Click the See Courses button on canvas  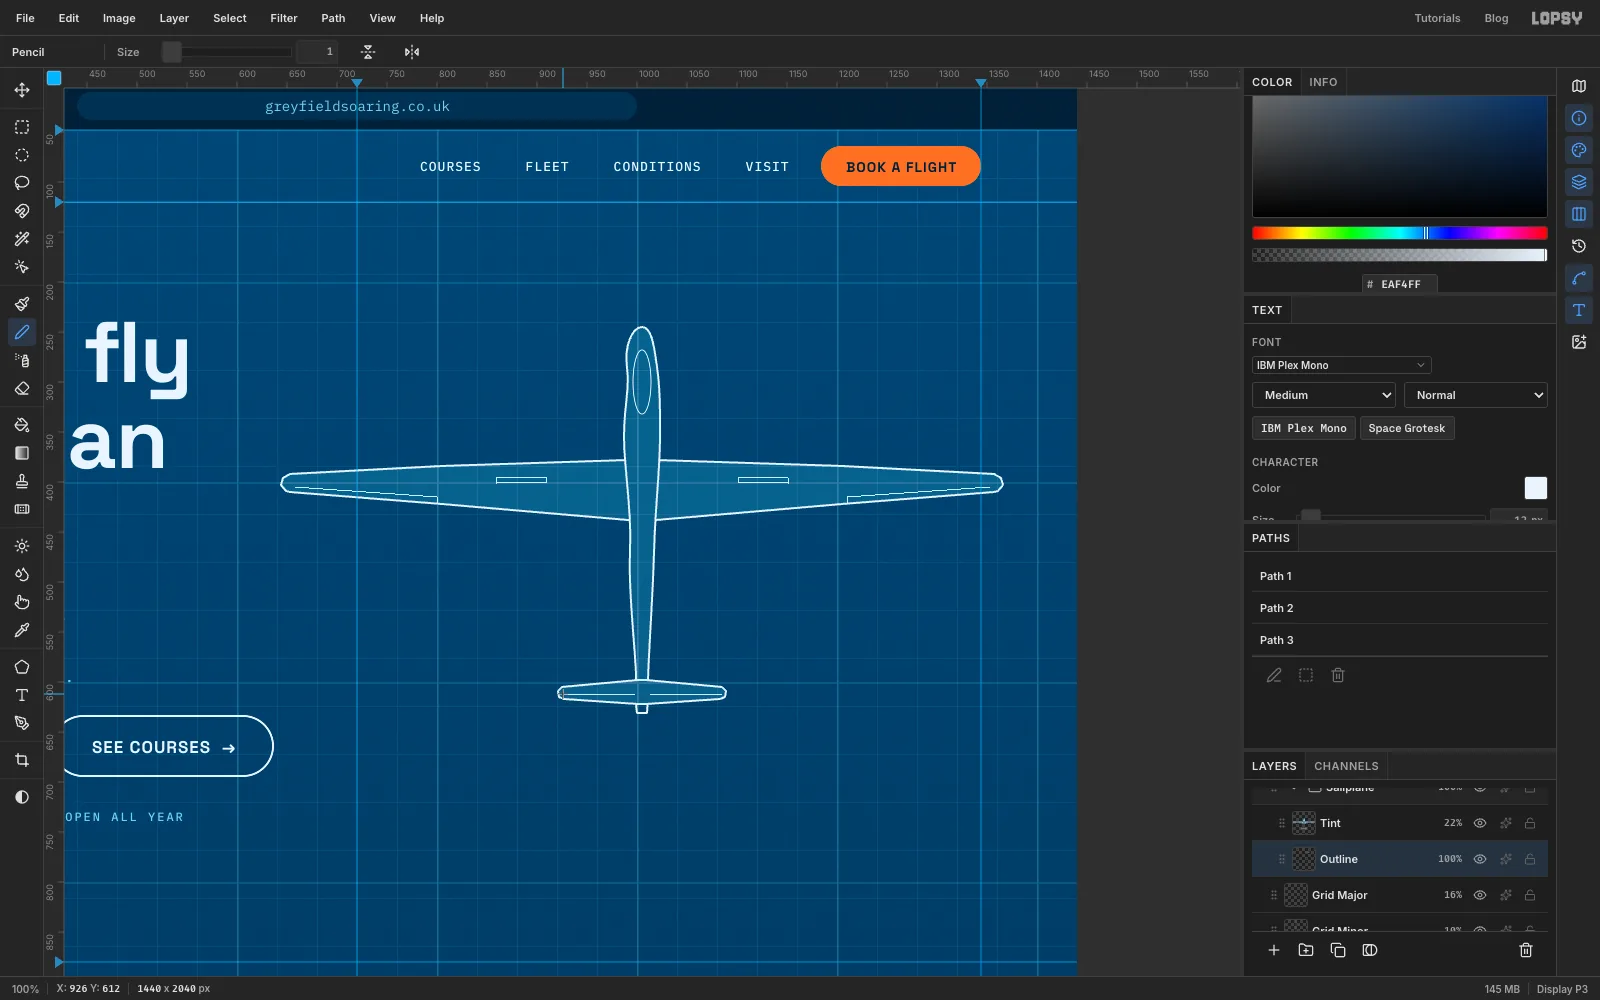pyautogui.click(x=167, y=746)
